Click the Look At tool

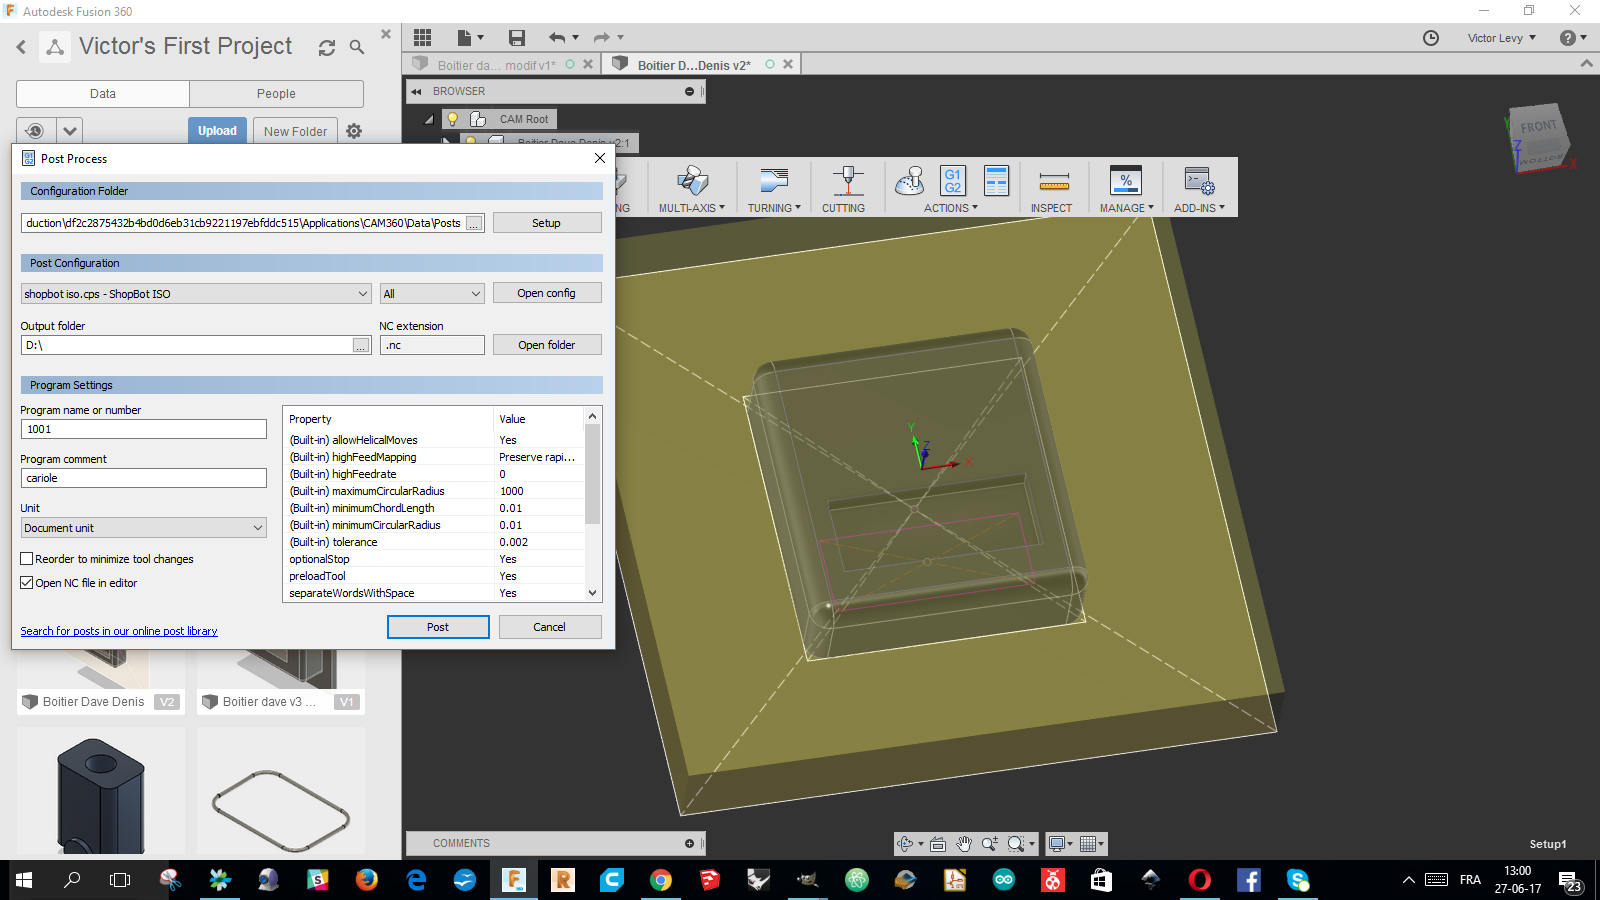(938, 844)
